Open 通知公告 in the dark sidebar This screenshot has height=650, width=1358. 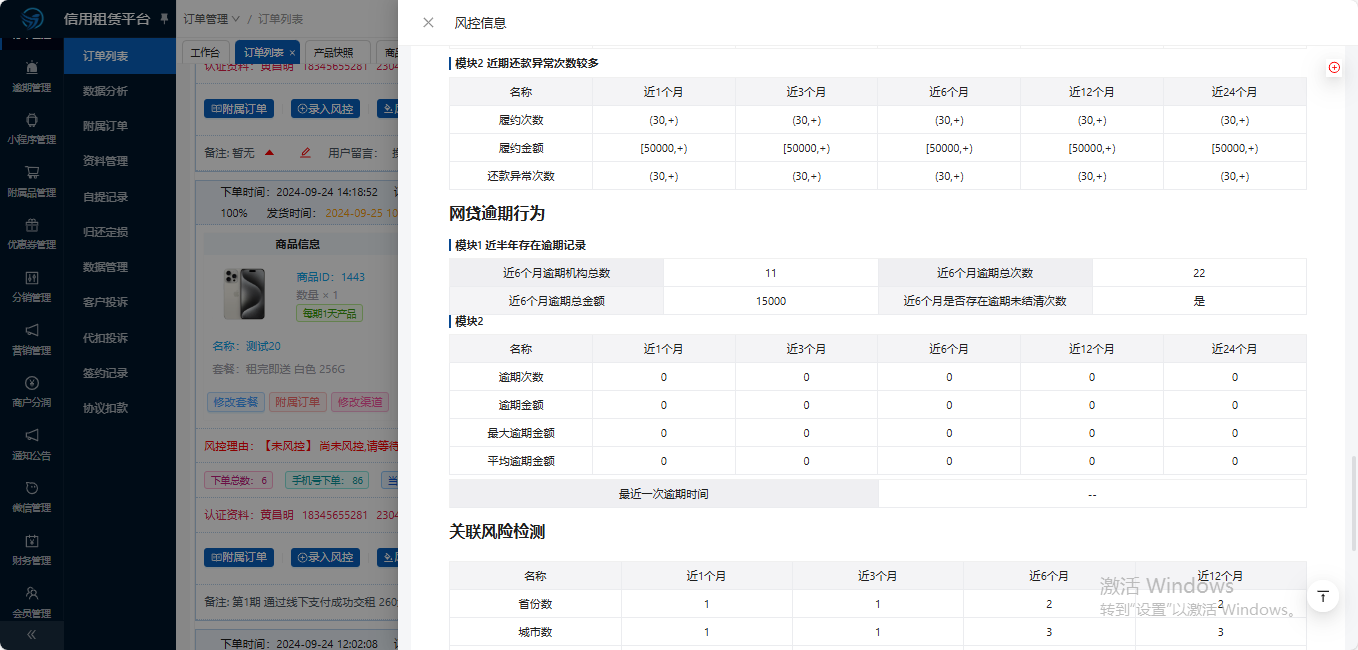(32, 444)
